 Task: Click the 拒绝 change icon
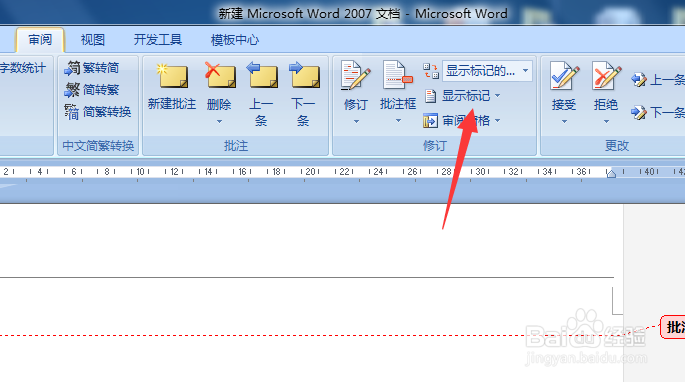(606, 76)
